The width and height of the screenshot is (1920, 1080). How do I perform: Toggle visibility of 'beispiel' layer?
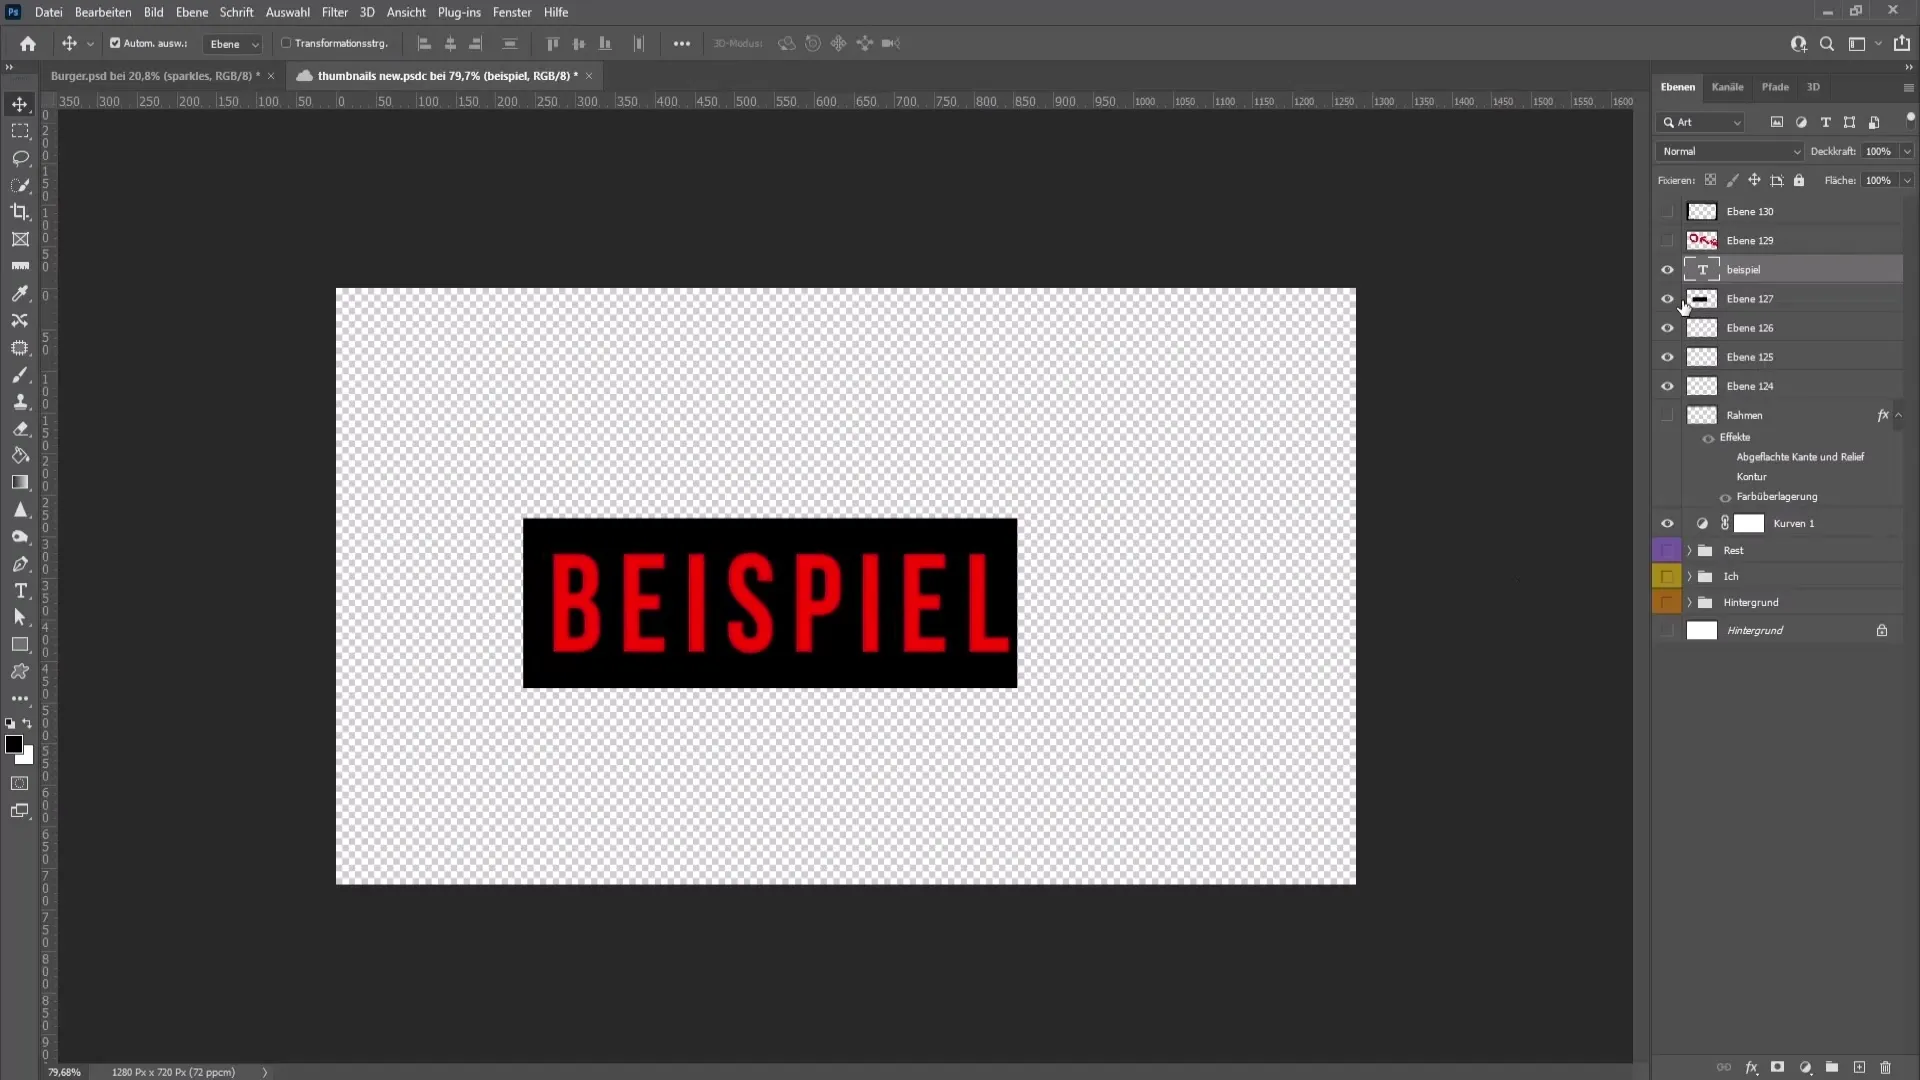pos(1668,269)
